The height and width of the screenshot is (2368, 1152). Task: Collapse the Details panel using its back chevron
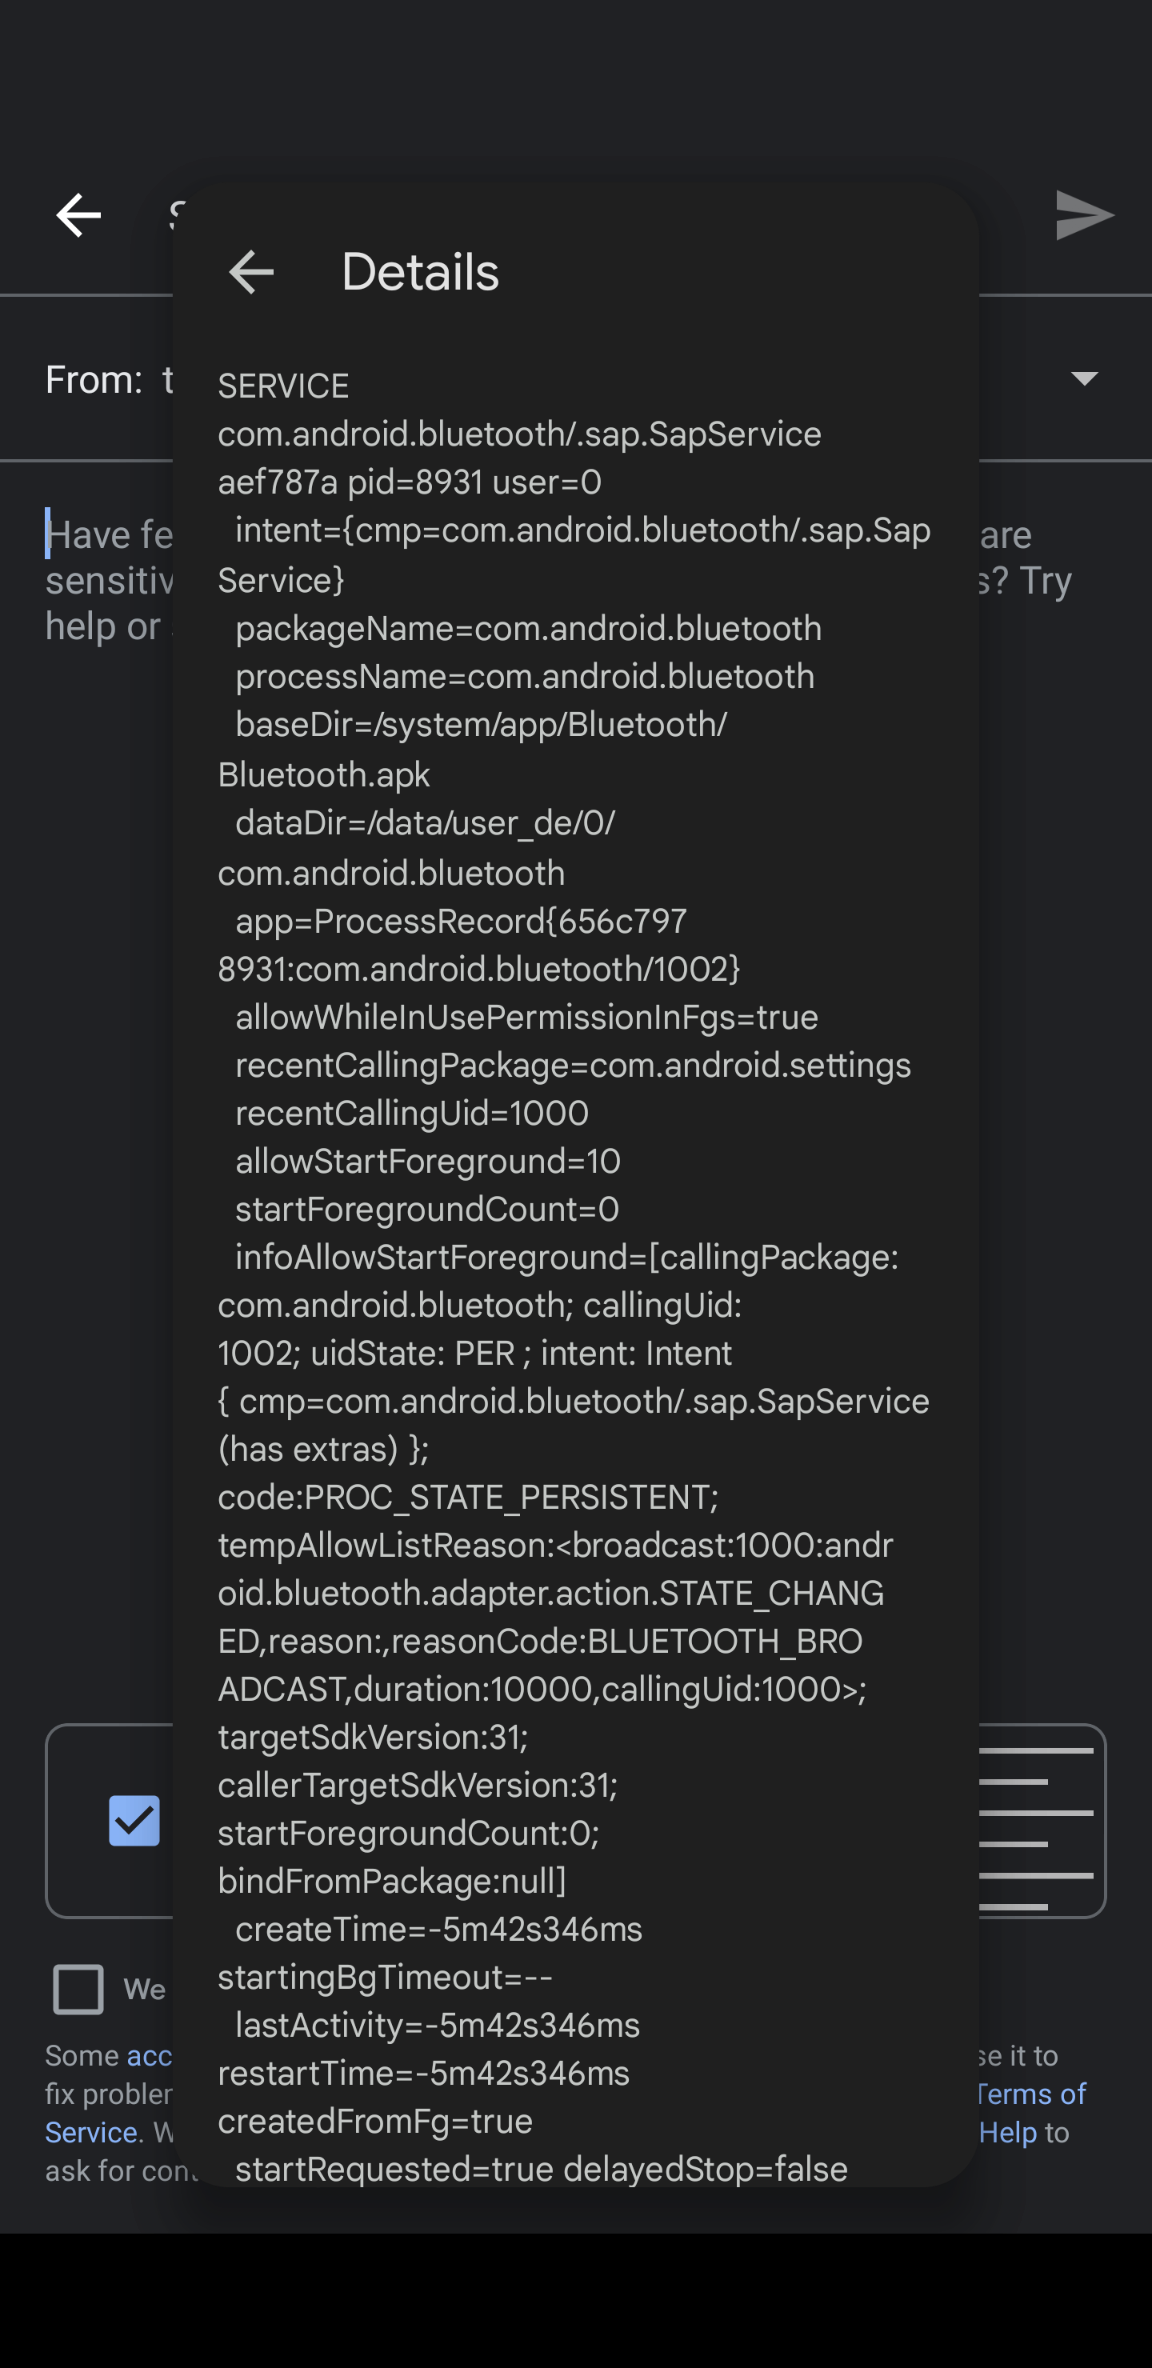250,271
